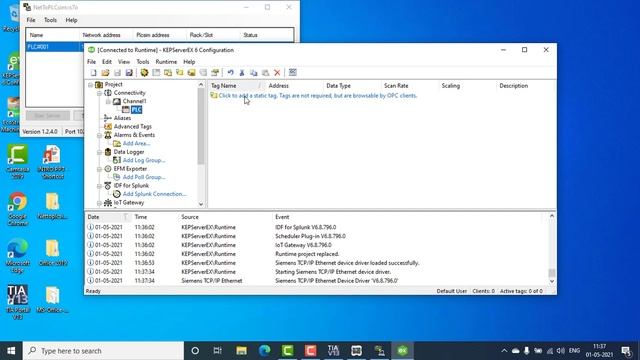Click the Cut scissors toolbar icon

[x=242, y=73]
